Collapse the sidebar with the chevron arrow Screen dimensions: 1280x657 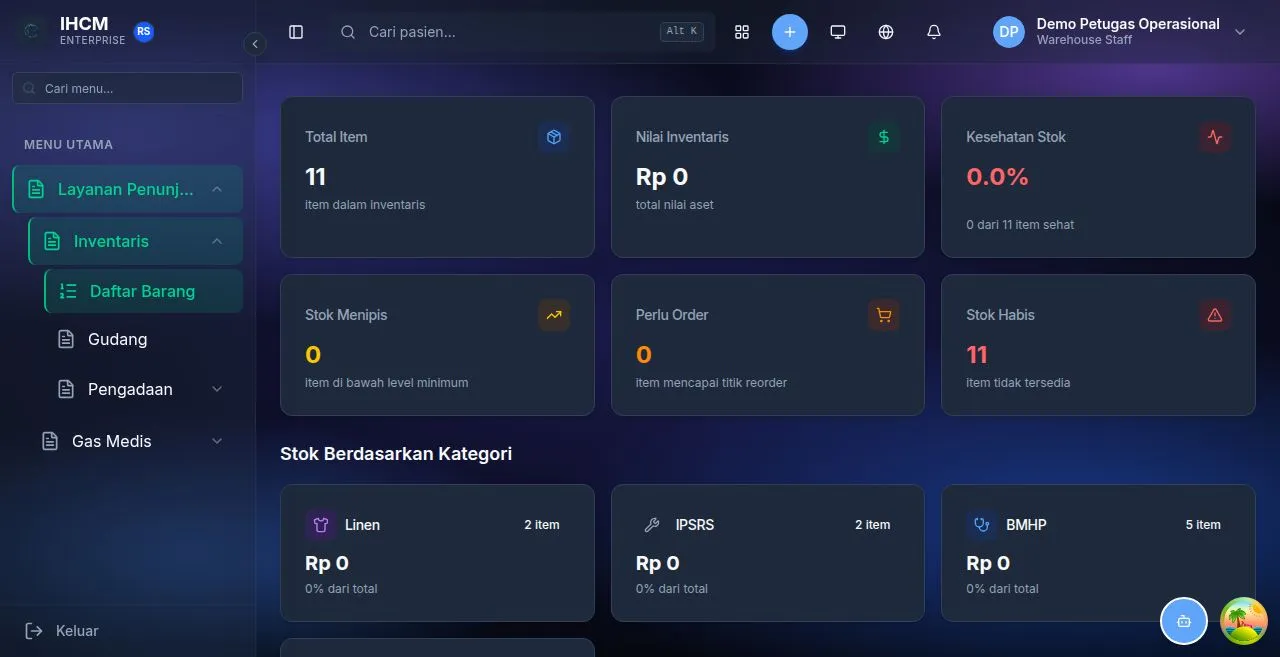255,44
